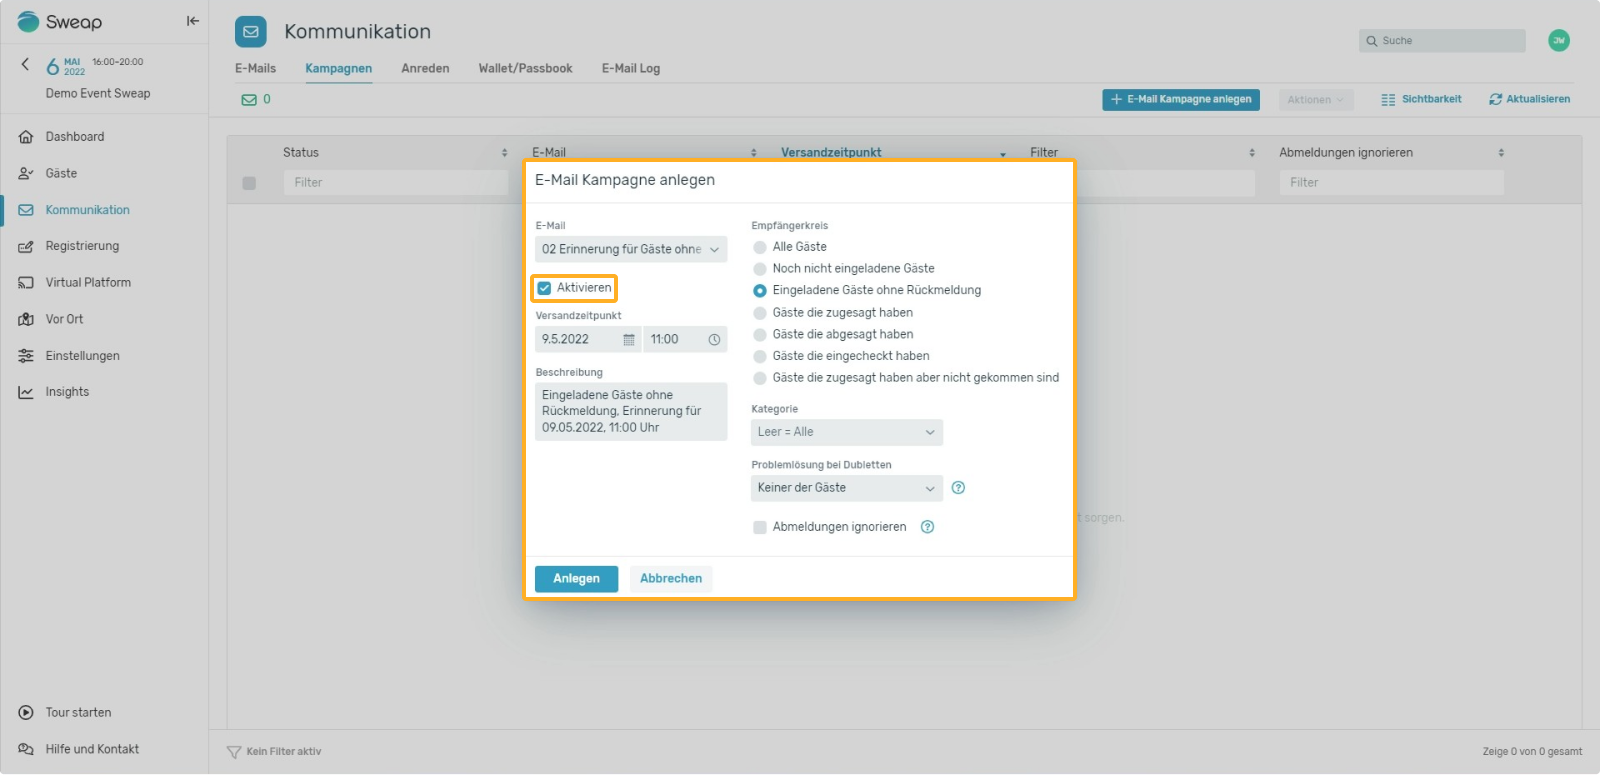The image size is (1600, 775).
Task: Click the Beschreibung text area
Action: (x=631, y=412)
